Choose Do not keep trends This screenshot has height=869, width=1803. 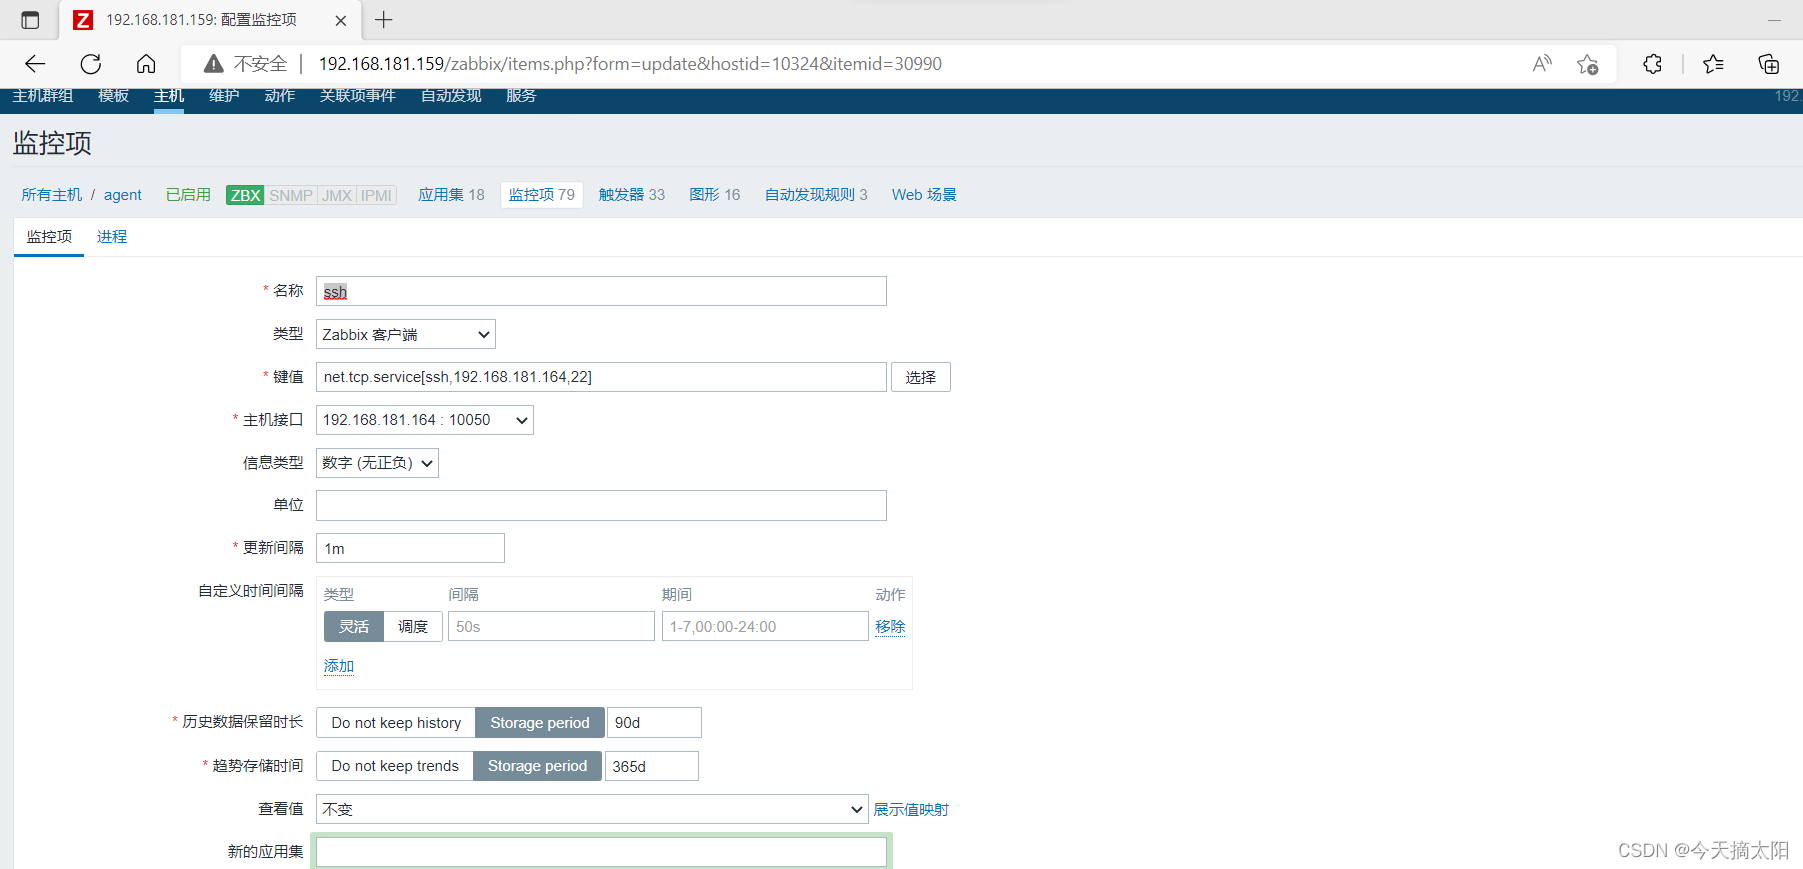point(395,766)
